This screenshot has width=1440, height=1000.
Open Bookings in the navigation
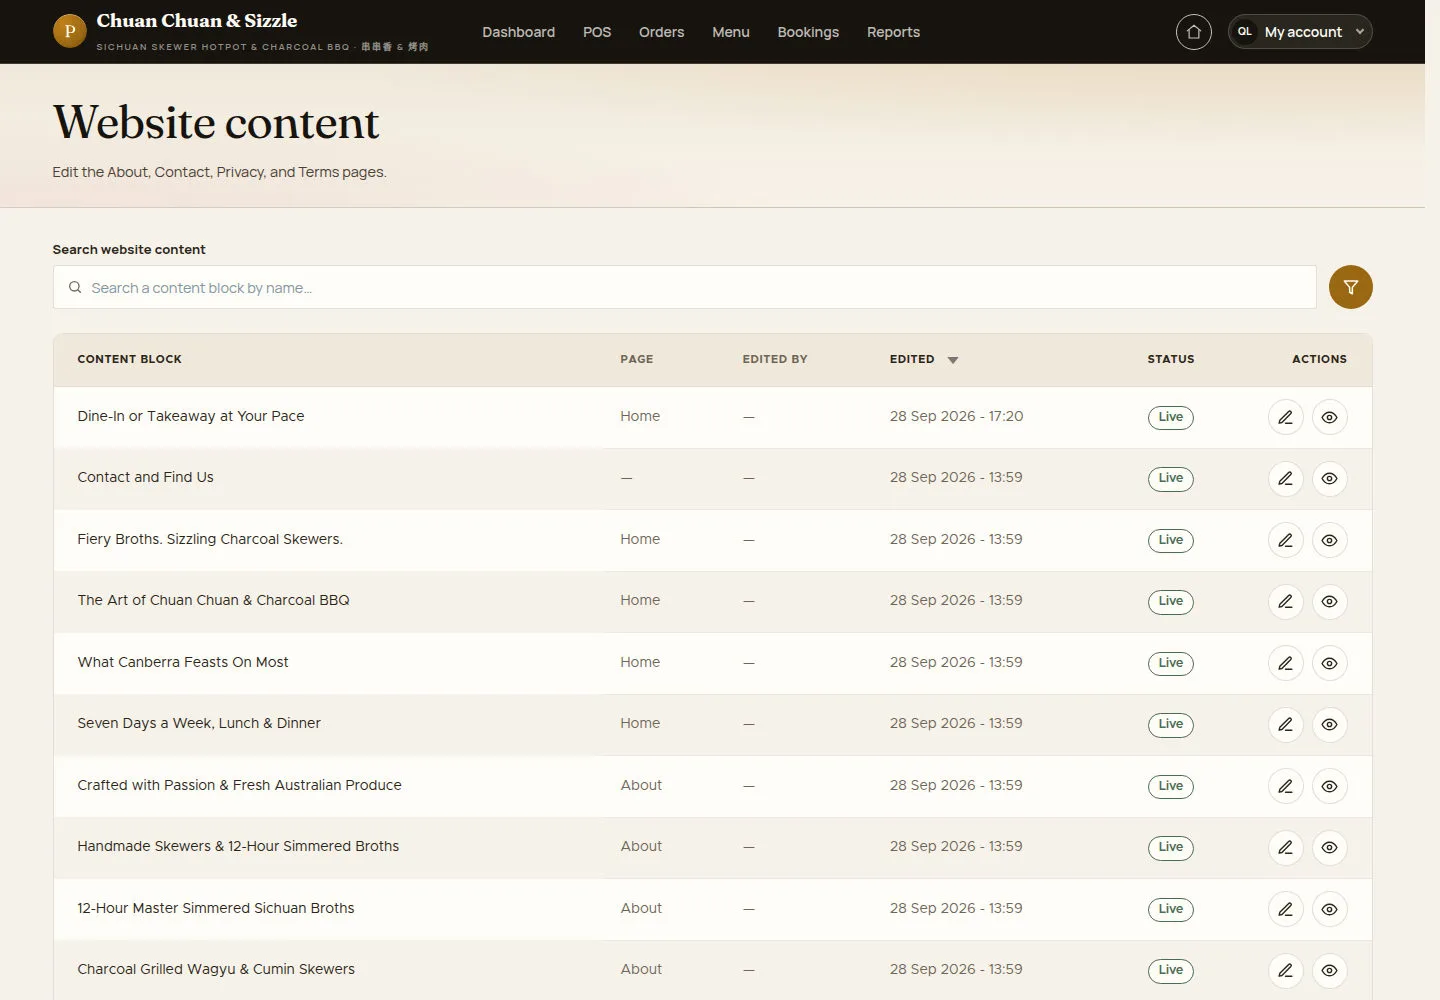[808, 32]
